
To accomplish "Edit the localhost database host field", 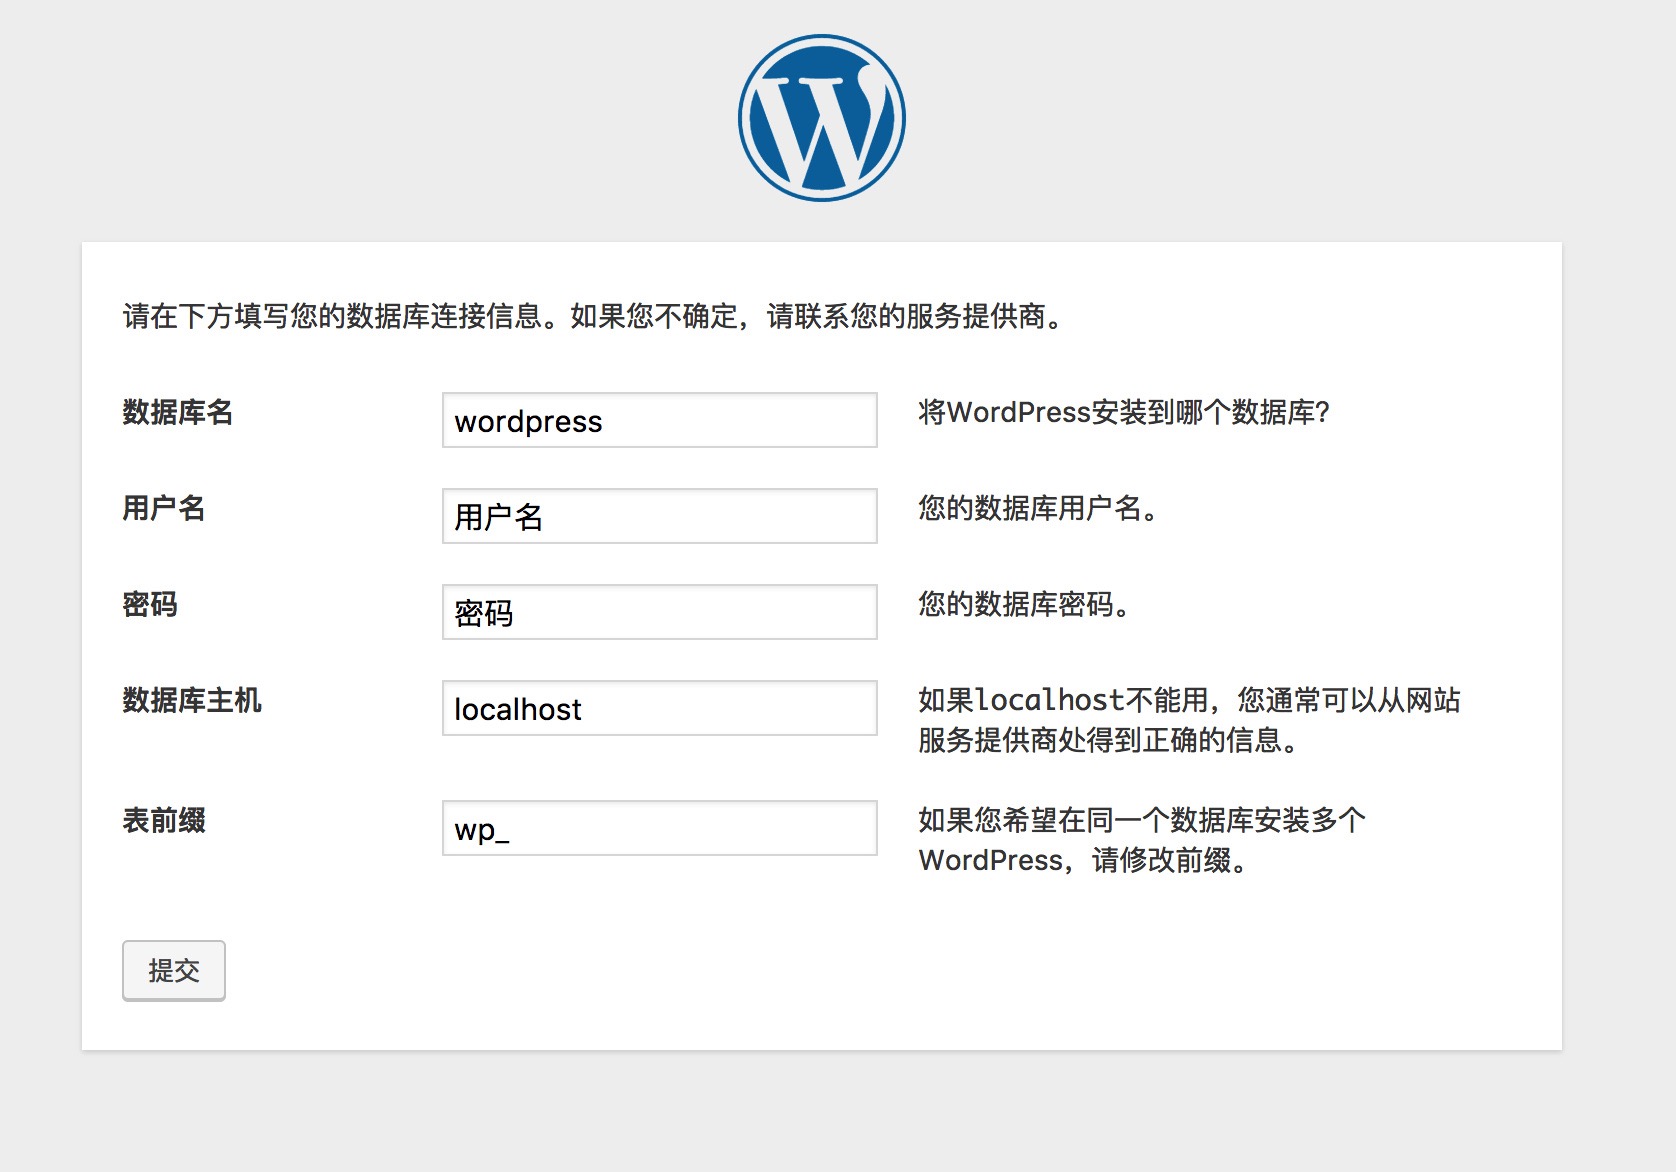I will tap(660, 708).
